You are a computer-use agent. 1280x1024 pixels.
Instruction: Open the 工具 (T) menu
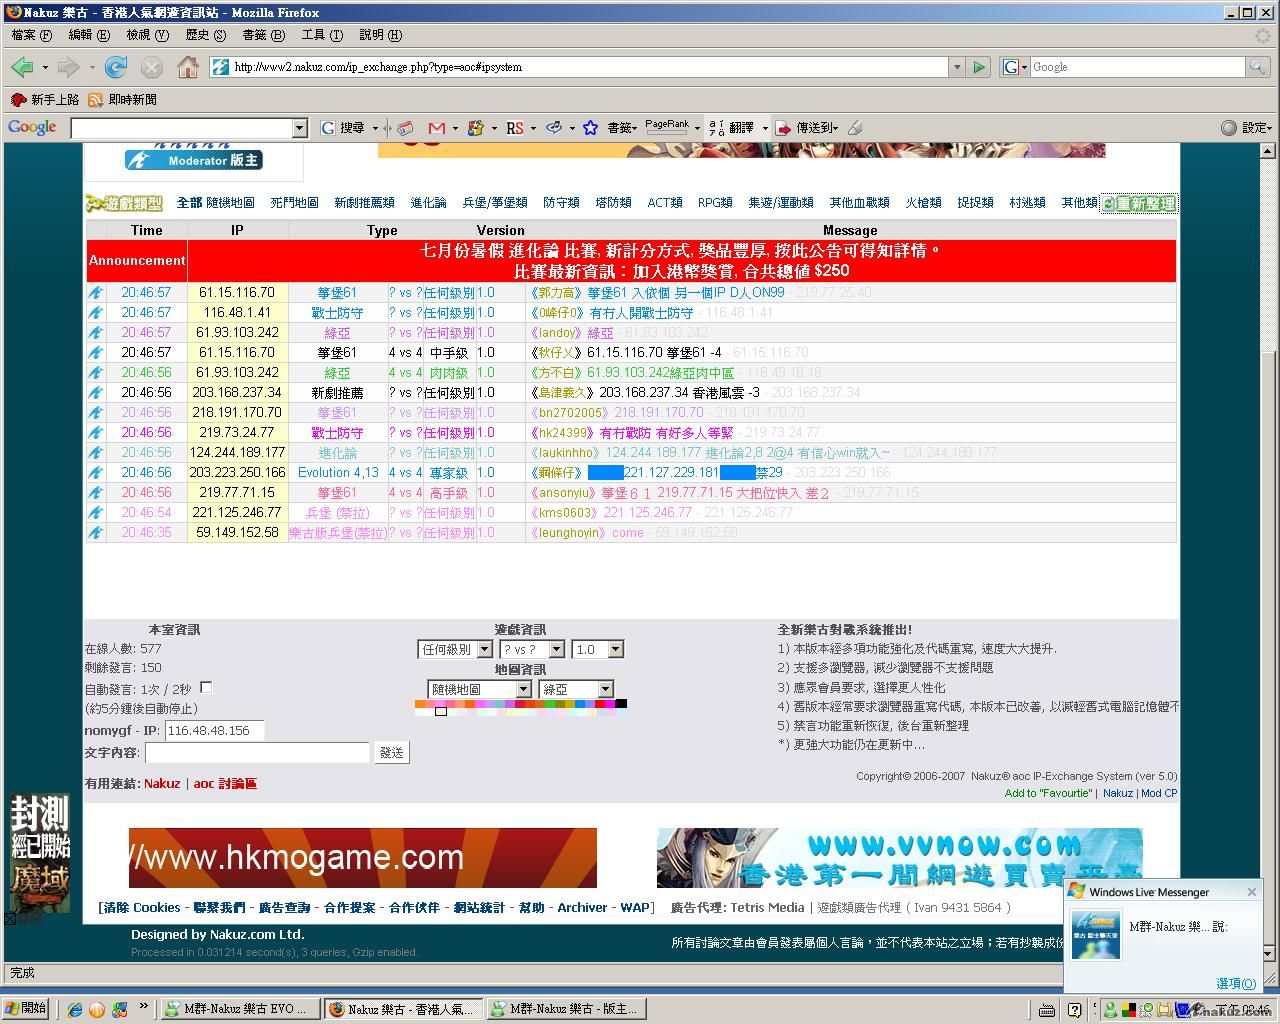pos(321,35)
